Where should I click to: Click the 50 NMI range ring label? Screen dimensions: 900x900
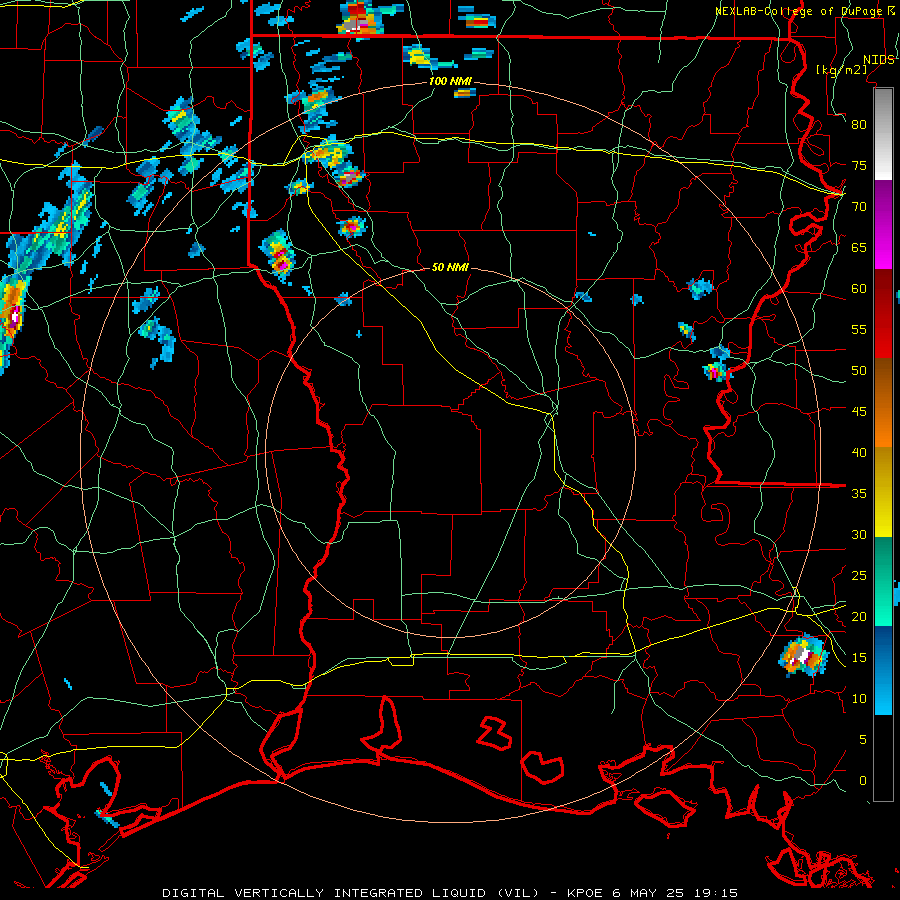pyautogui.click(x=450, y=267)
